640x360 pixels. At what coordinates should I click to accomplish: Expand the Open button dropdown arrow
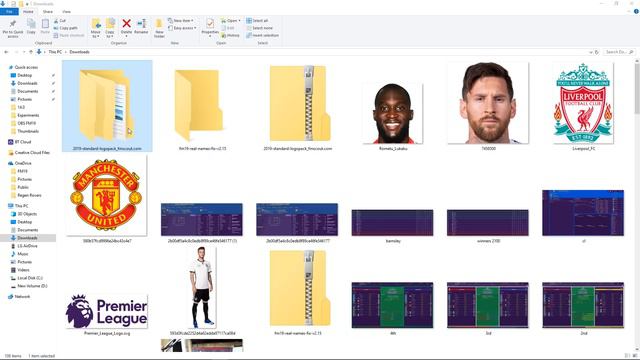(x=240, y=20)
